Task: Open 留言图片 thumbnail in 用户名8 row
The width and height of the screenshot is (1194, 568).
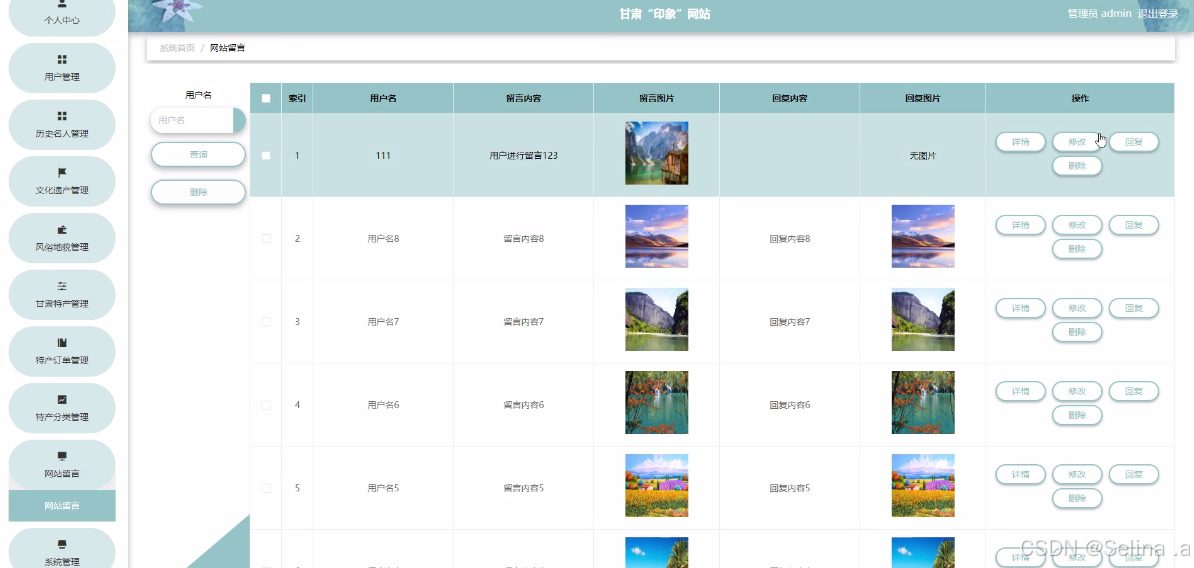Action: tap(656, 236)
